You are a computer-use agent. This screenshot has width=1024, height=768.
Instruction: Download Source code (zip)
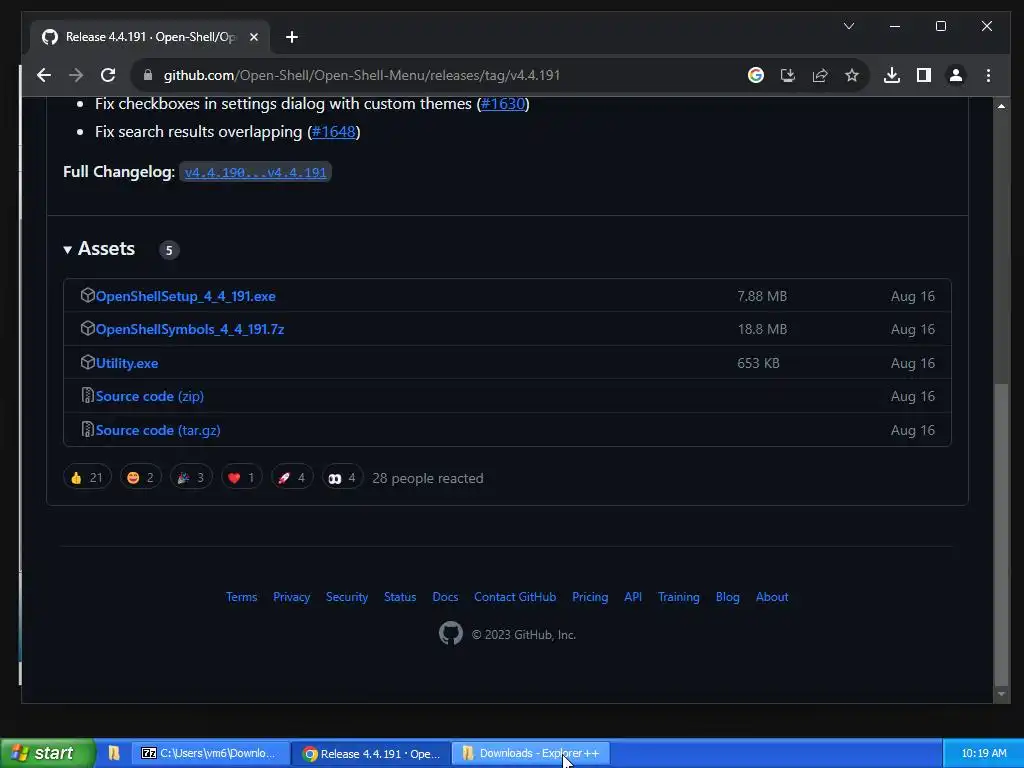tap(150, 396)
